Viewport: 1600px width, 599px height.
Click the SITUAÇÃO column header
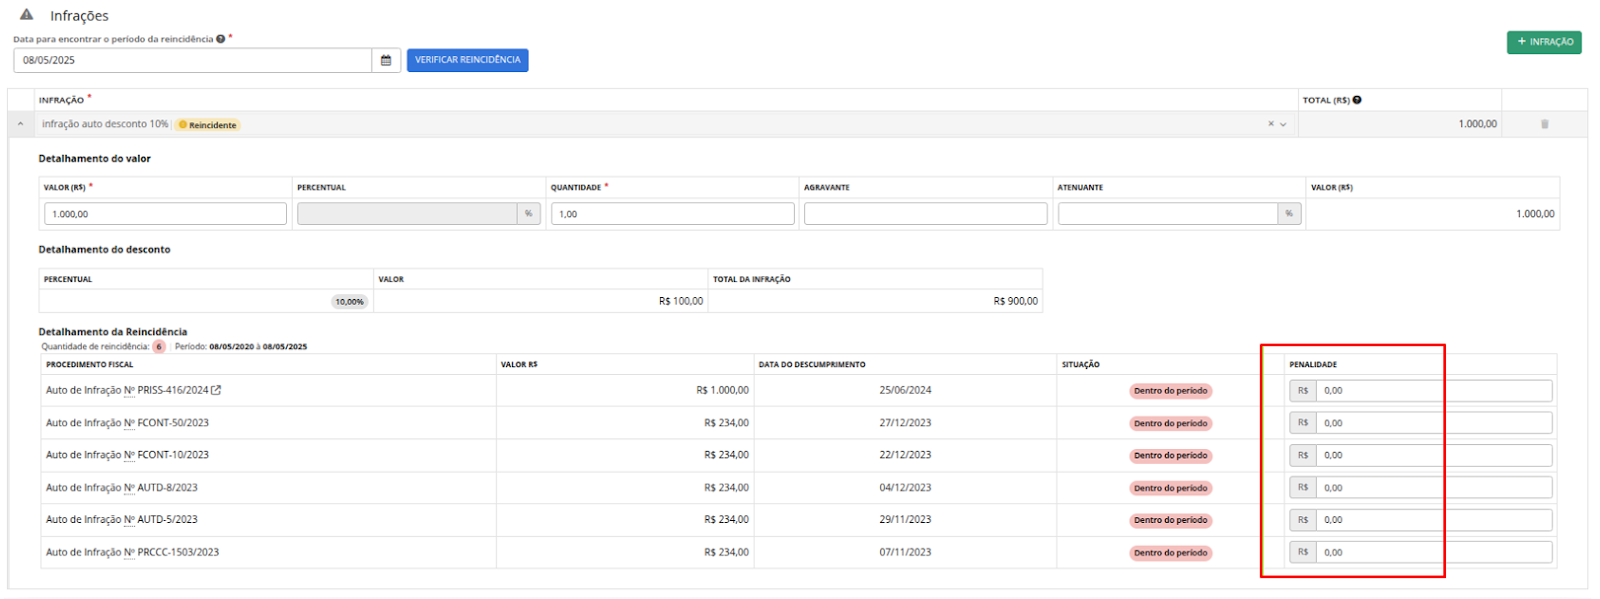(x=1080, y=365)
